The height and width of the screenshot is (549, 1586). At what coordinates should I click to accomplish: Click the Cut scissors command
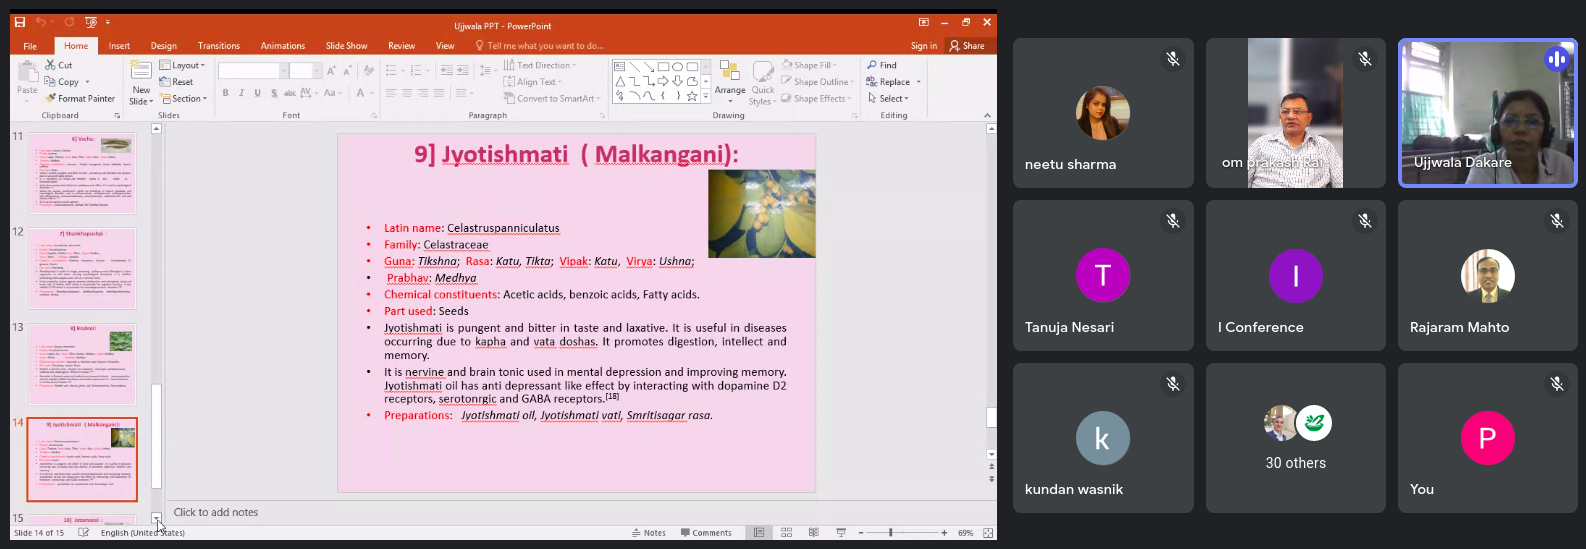point(58,65)
